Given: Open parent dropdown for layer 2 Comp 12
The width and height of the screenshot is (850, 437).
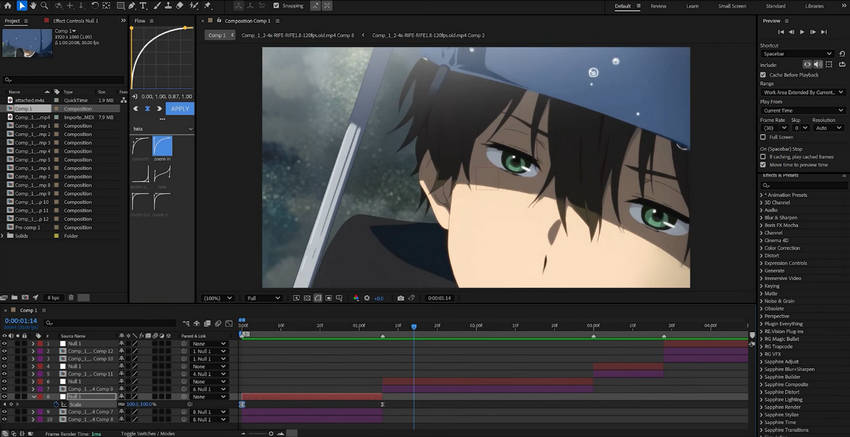Looking at the screenshot, I should (x=210, y=351).
